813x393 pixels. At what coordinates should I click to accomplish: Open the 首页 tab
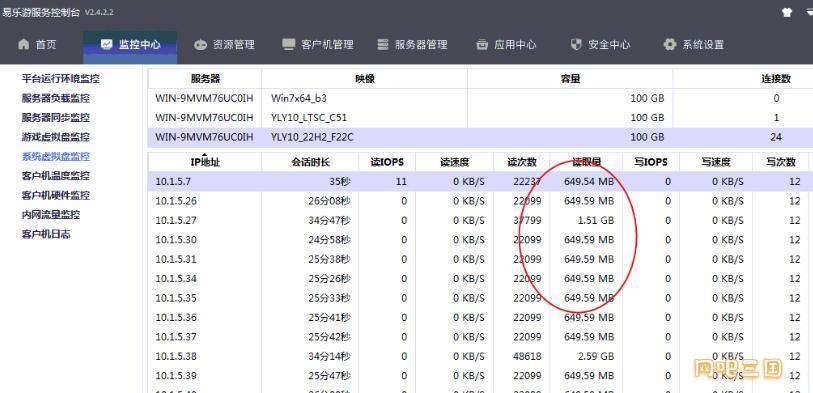point(37,45)
